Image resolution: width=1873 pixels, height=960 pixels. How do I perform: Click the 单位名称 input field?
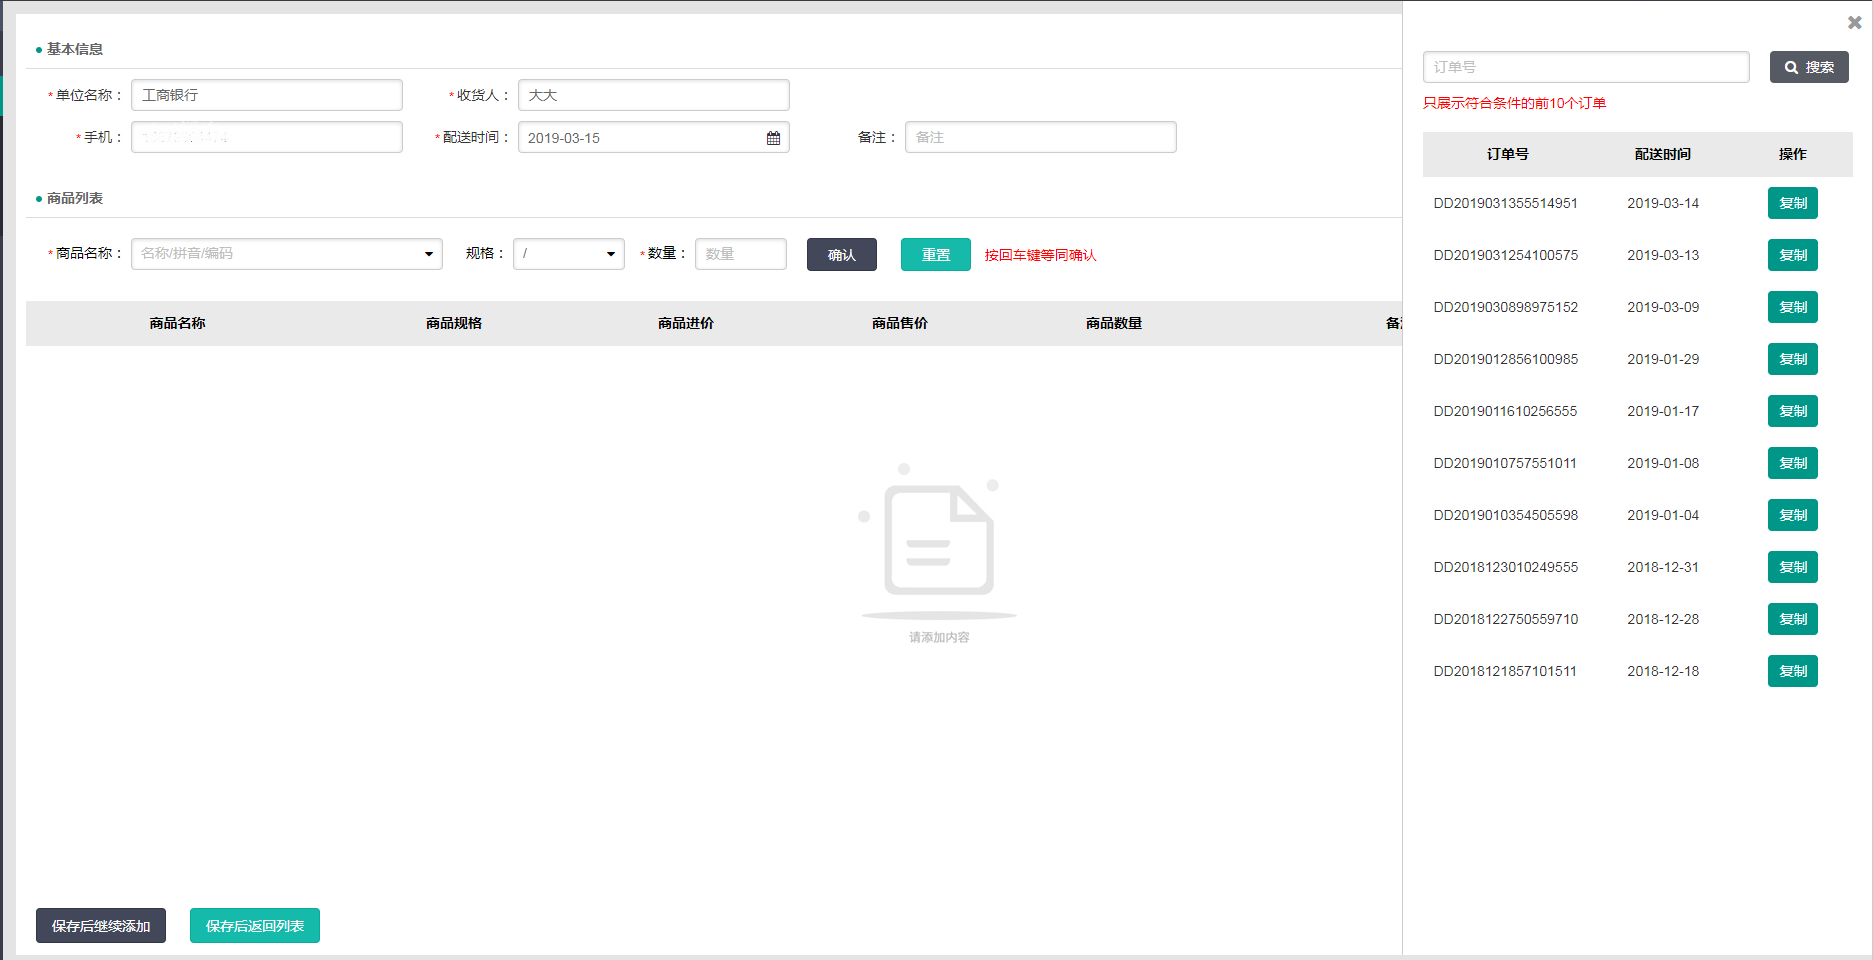pyautogui.click(x=267, y=95)
